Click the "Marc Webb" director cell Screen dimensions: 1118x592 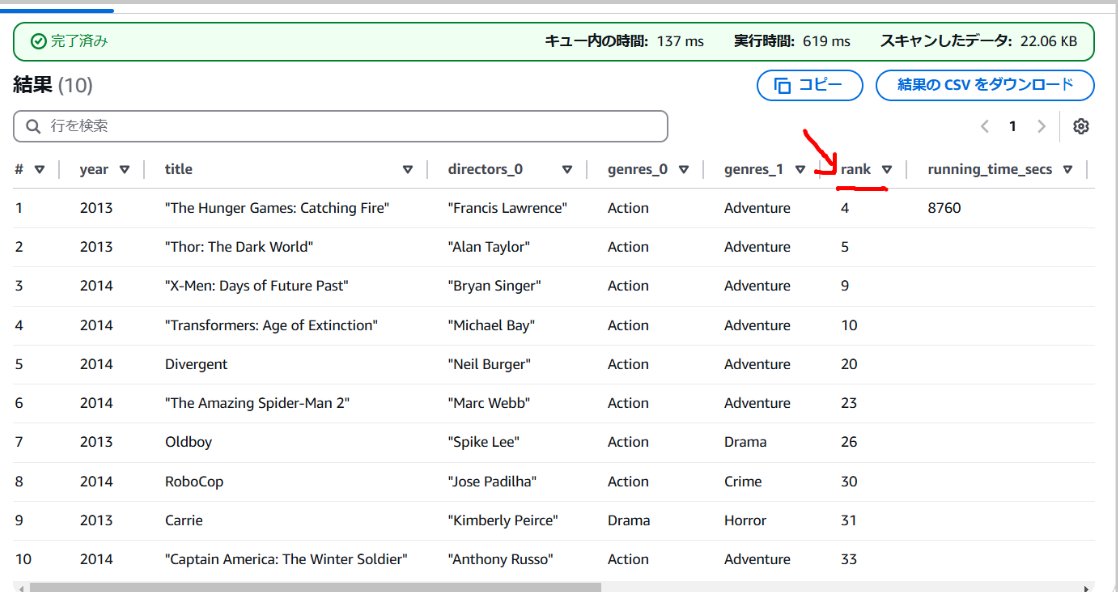(x=488, y=403)
